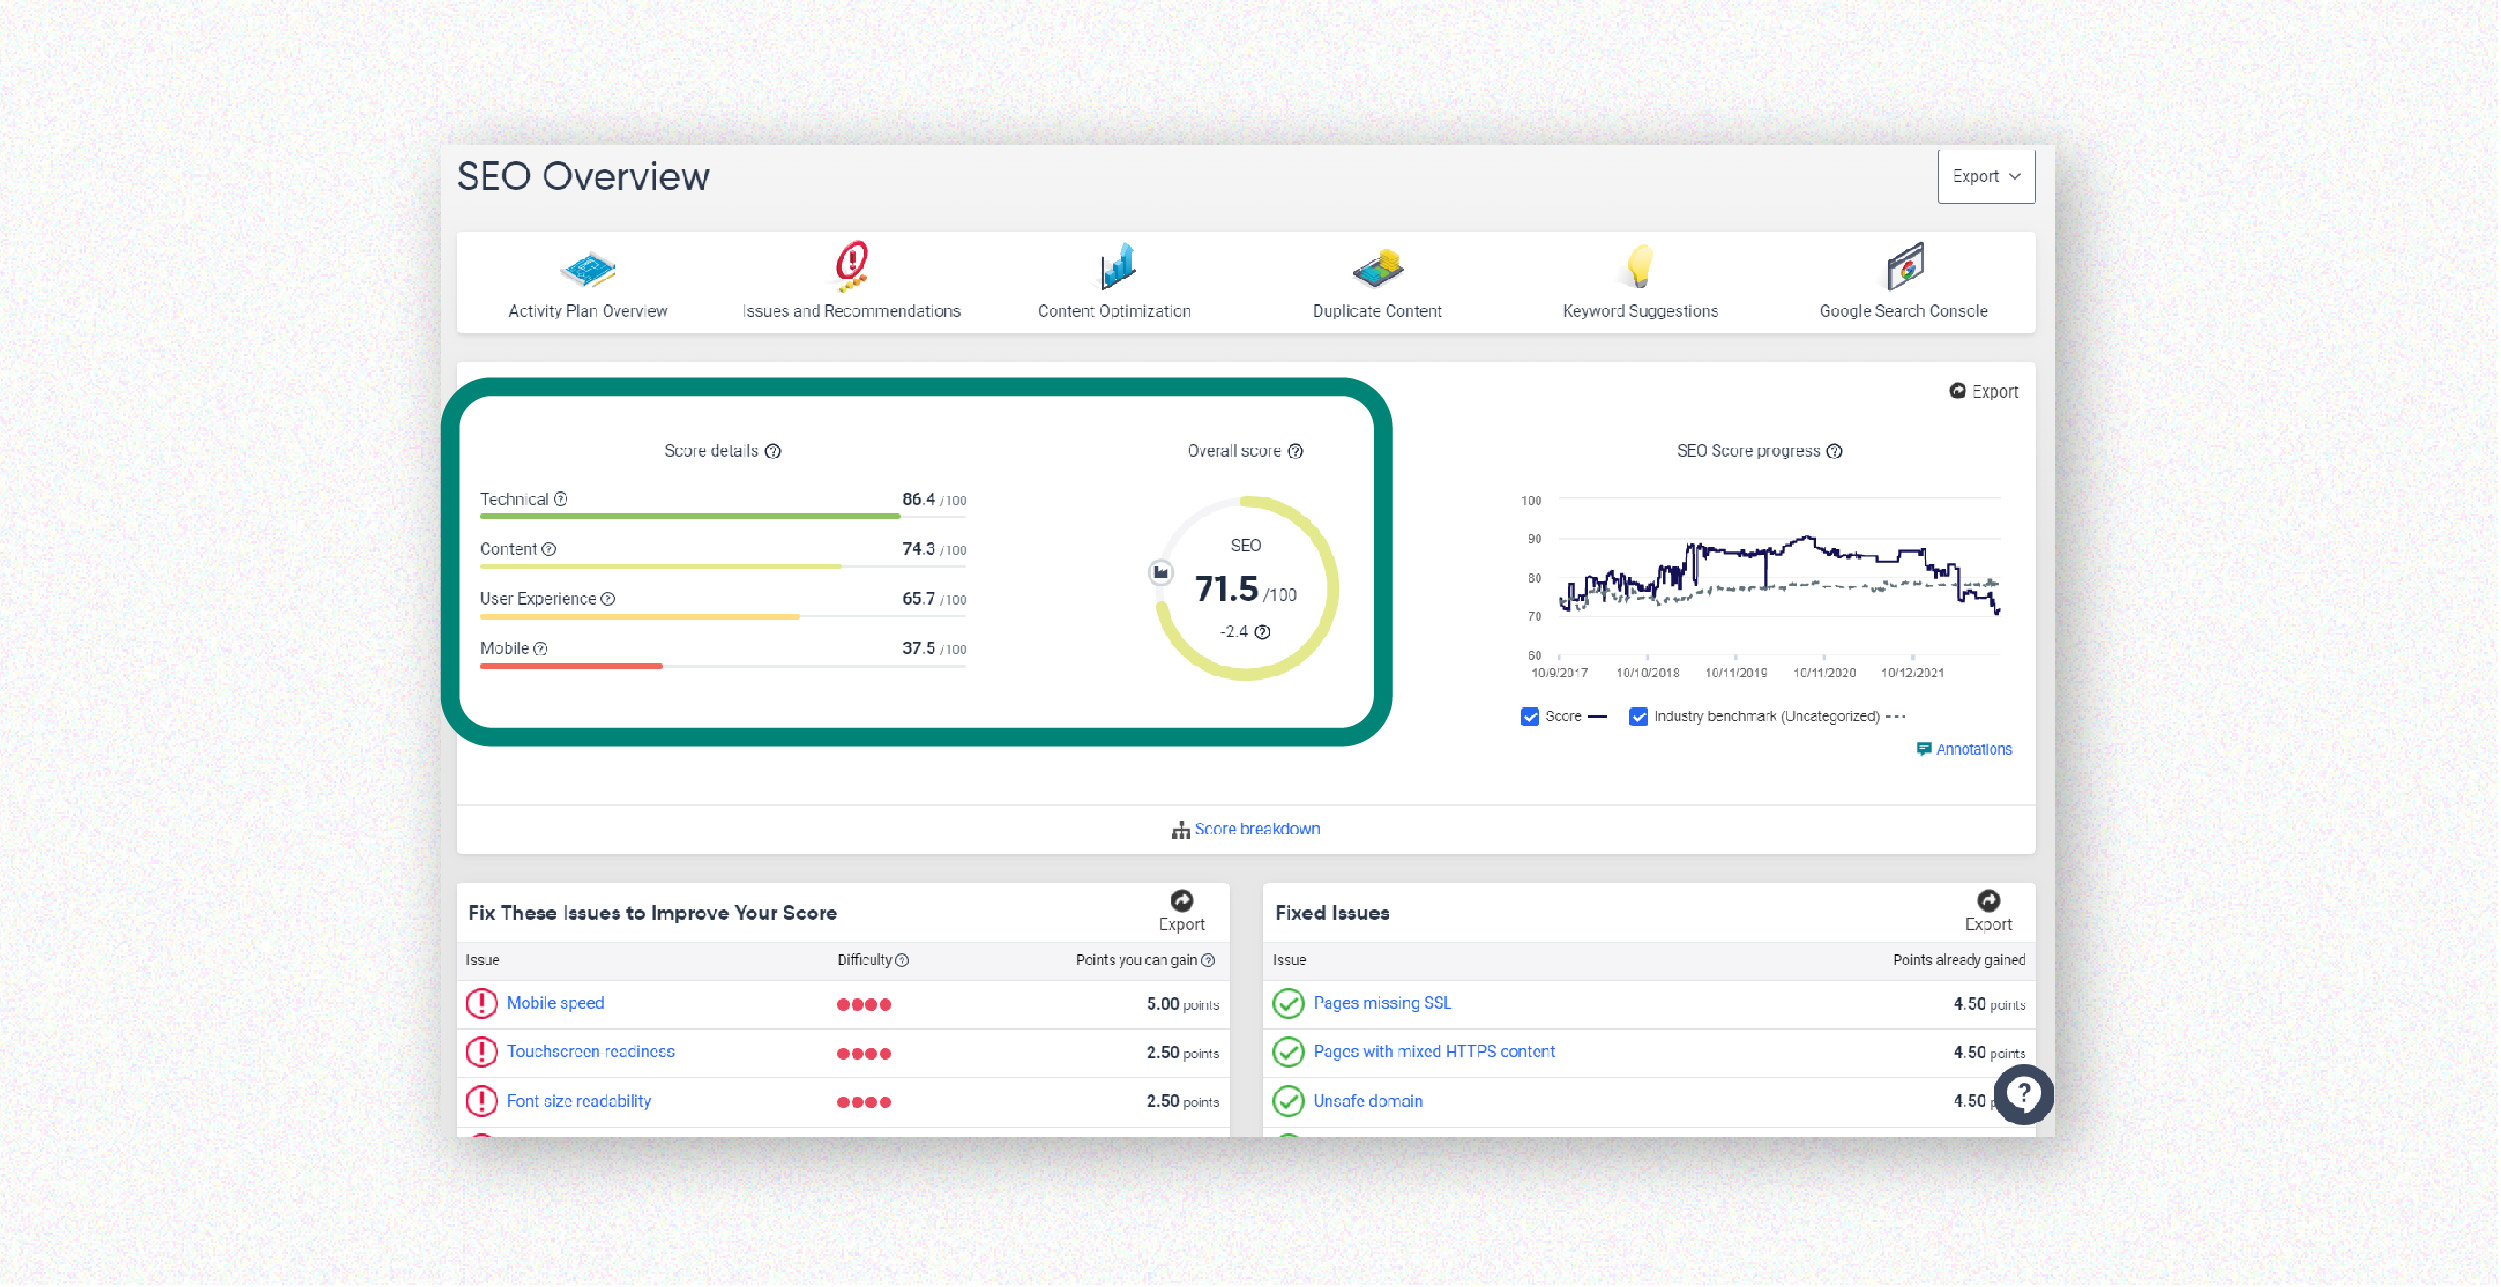
Task: Open the help tooltip next to Overall score
Action: pyautogui.click(x=1297, y=451)
